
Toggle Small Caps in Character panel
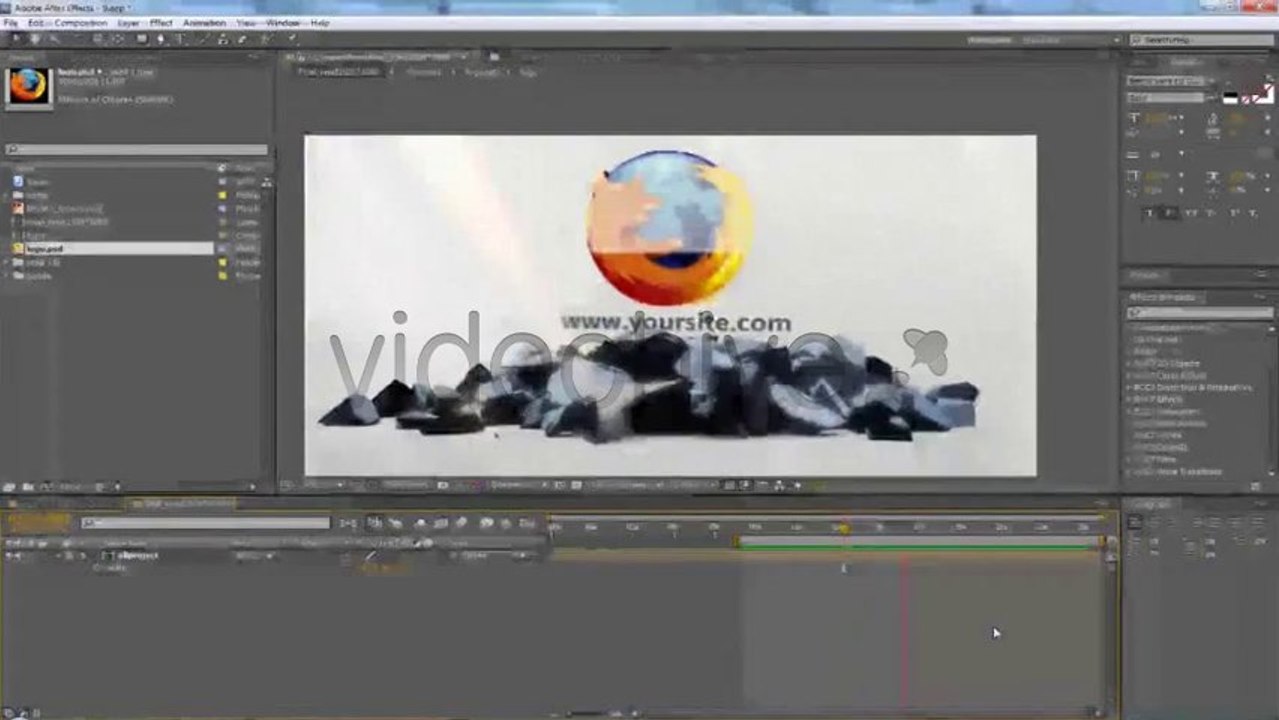tap(1211, 213)
